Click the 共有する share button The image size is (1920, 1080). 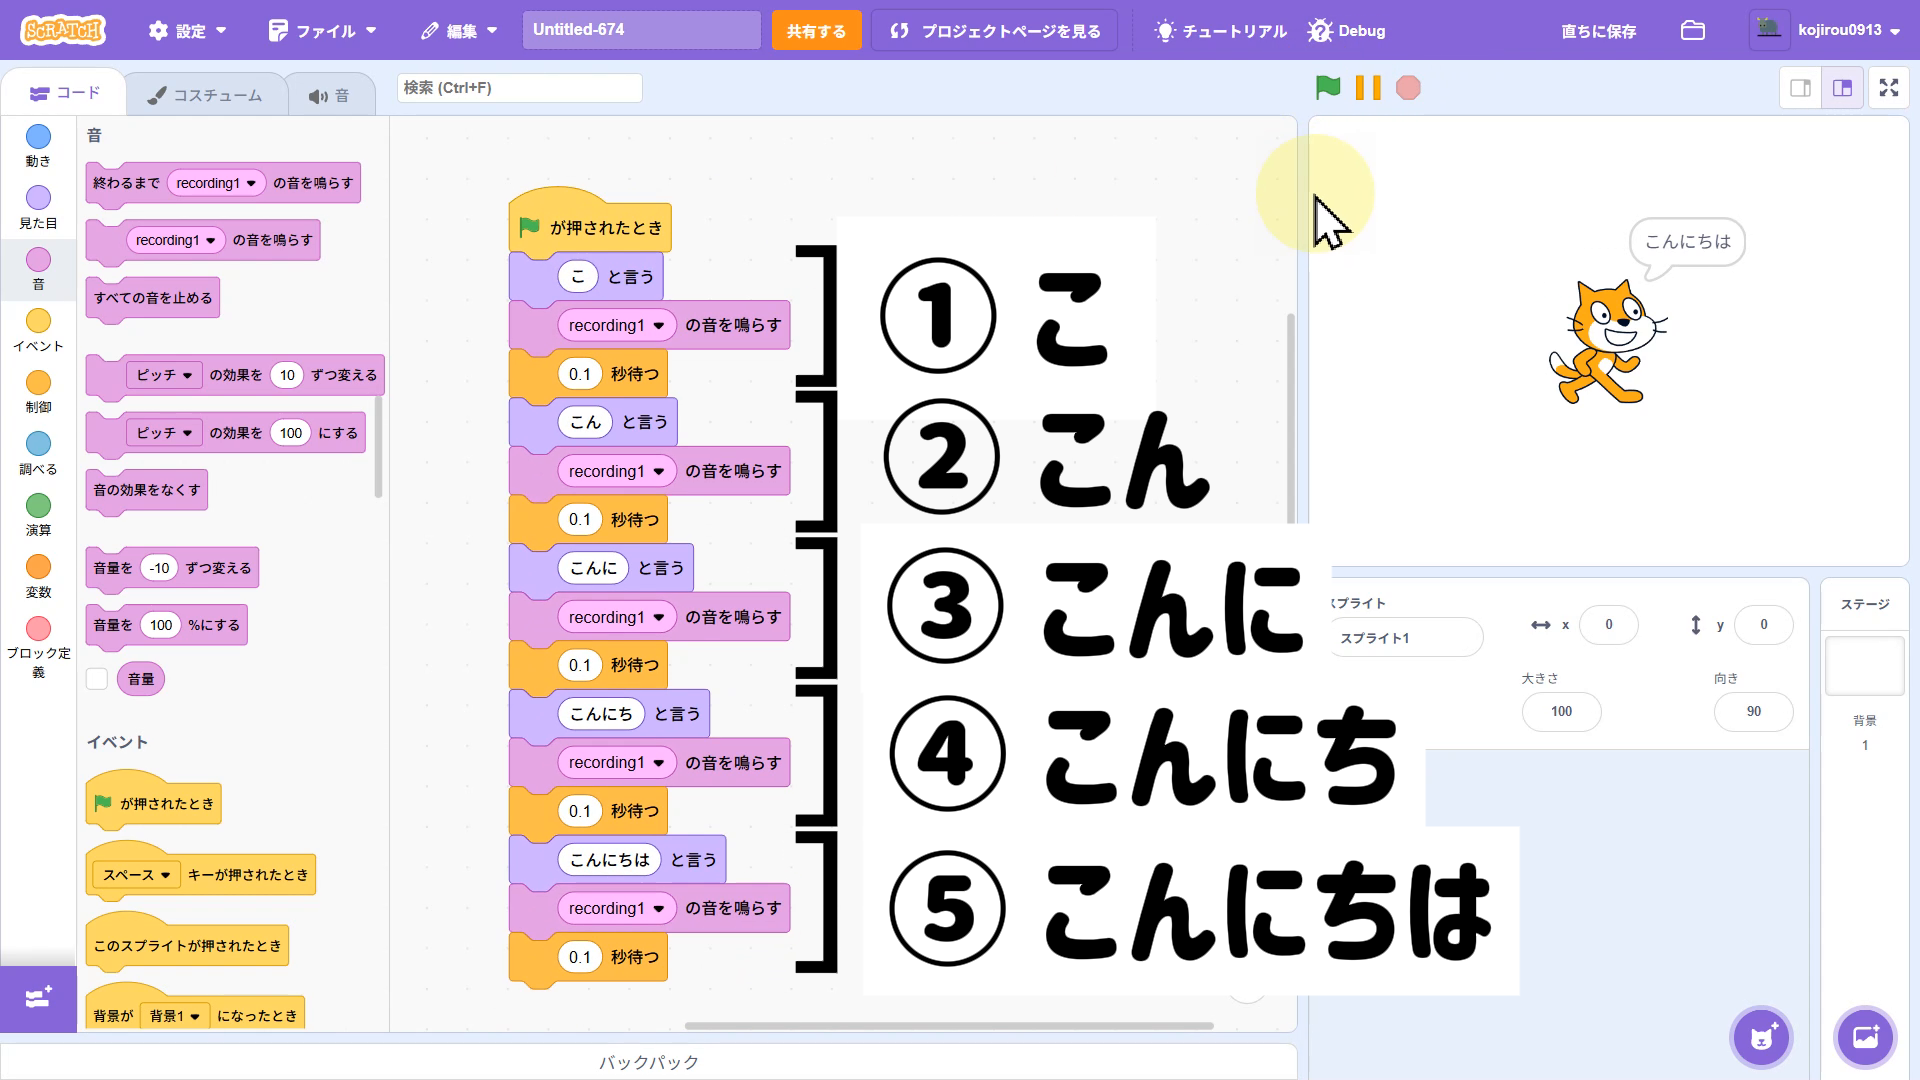816,31
